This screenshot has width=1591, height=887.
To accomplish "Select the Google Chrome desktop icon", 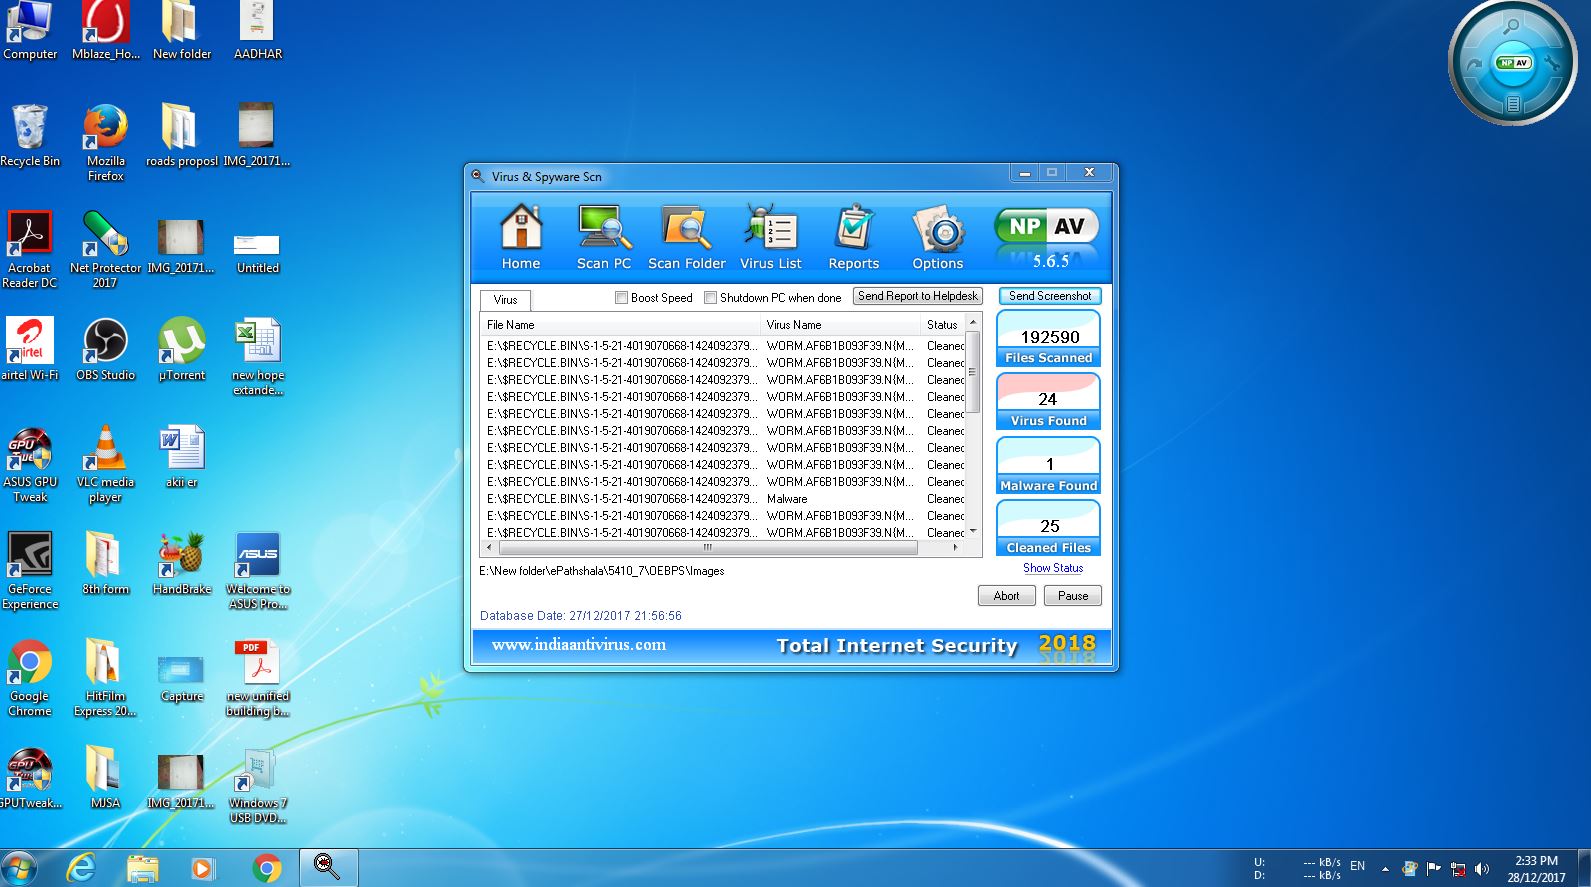I will tap(30, 678).
